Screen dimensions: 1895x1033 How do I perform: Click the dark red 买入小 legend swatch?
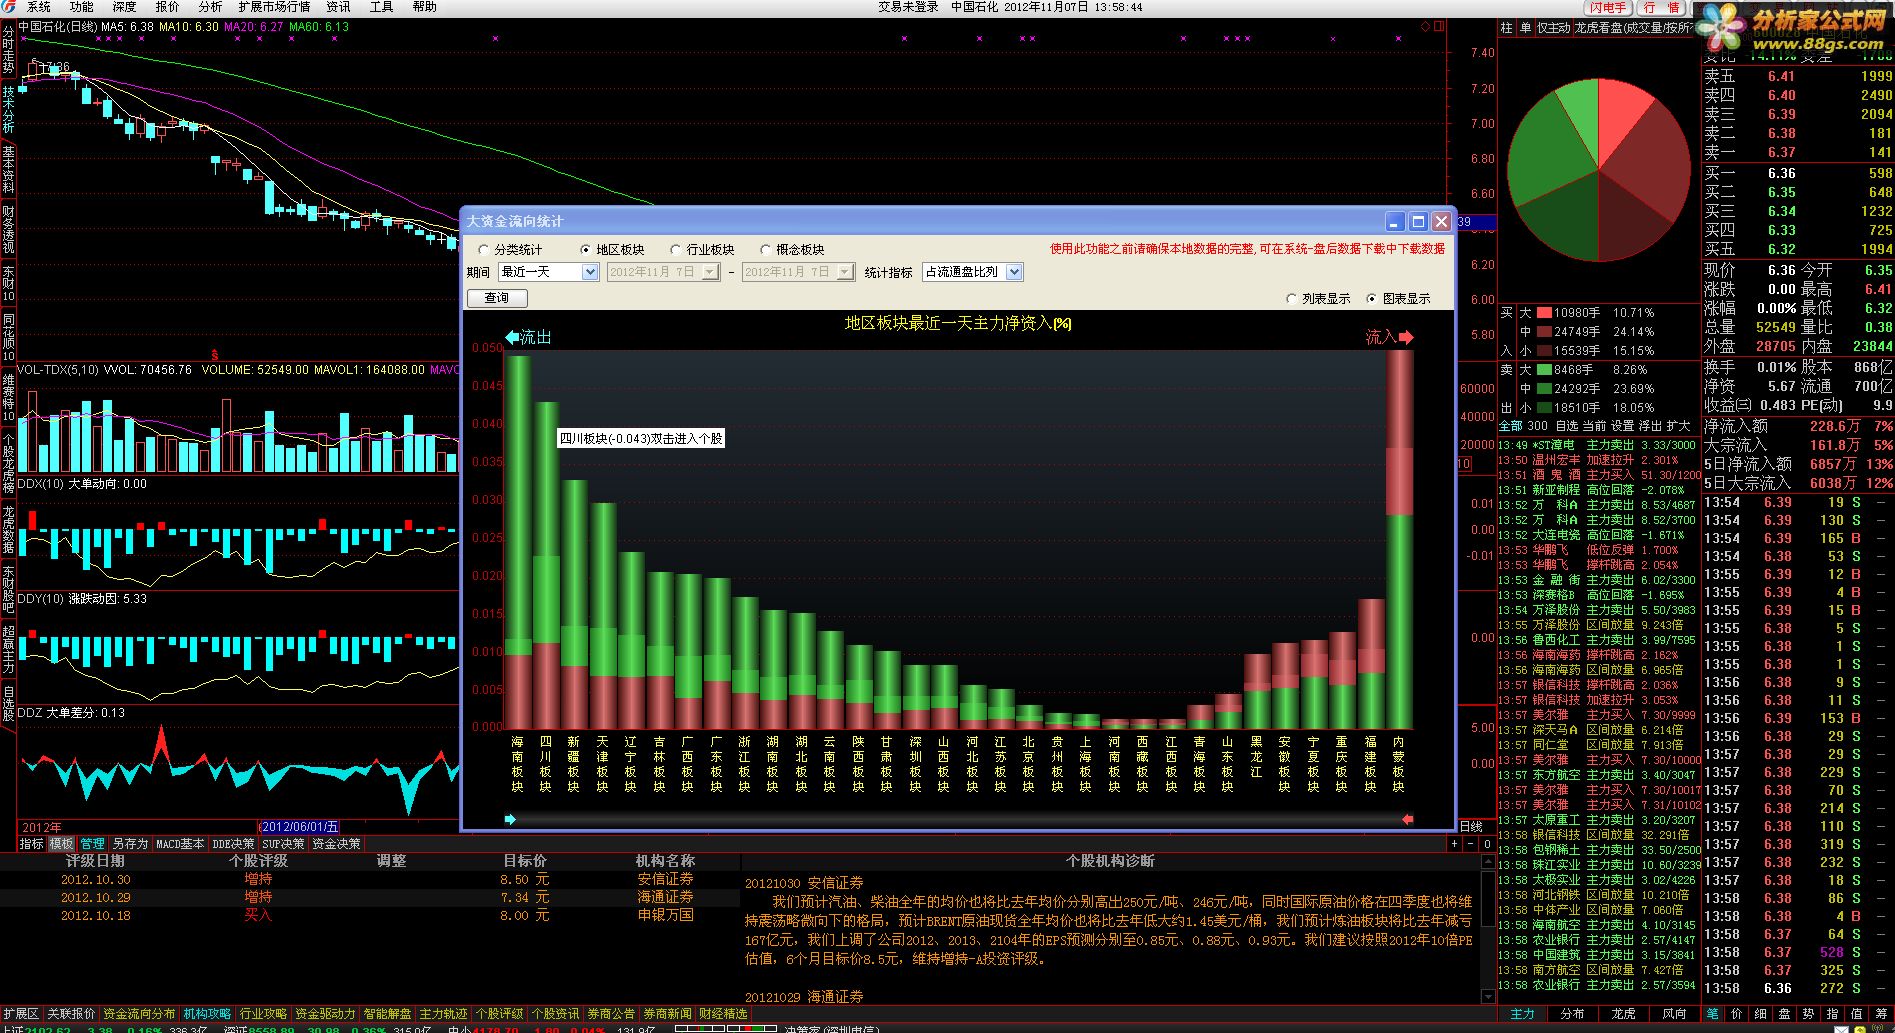tap(1544, 351)
